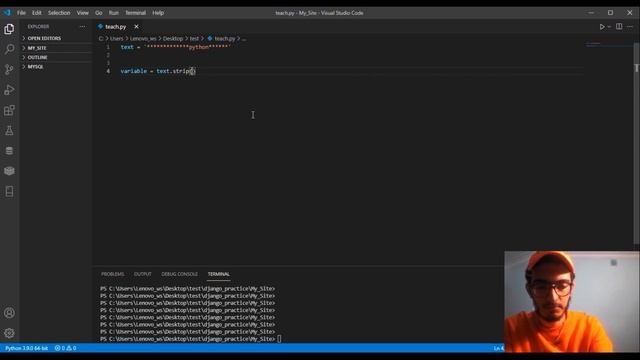Image resolution: width=640 pixels, height=360 pixels.
Task: Click the Users breadcrumb segment
Action: tap(116, 38)
